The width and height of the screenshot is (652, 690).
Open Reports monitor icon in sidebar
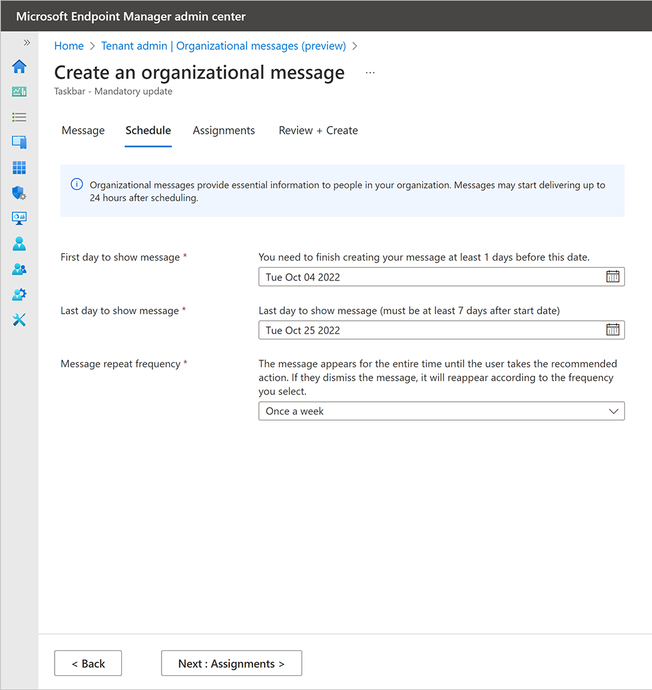click(x=19, y=218)
